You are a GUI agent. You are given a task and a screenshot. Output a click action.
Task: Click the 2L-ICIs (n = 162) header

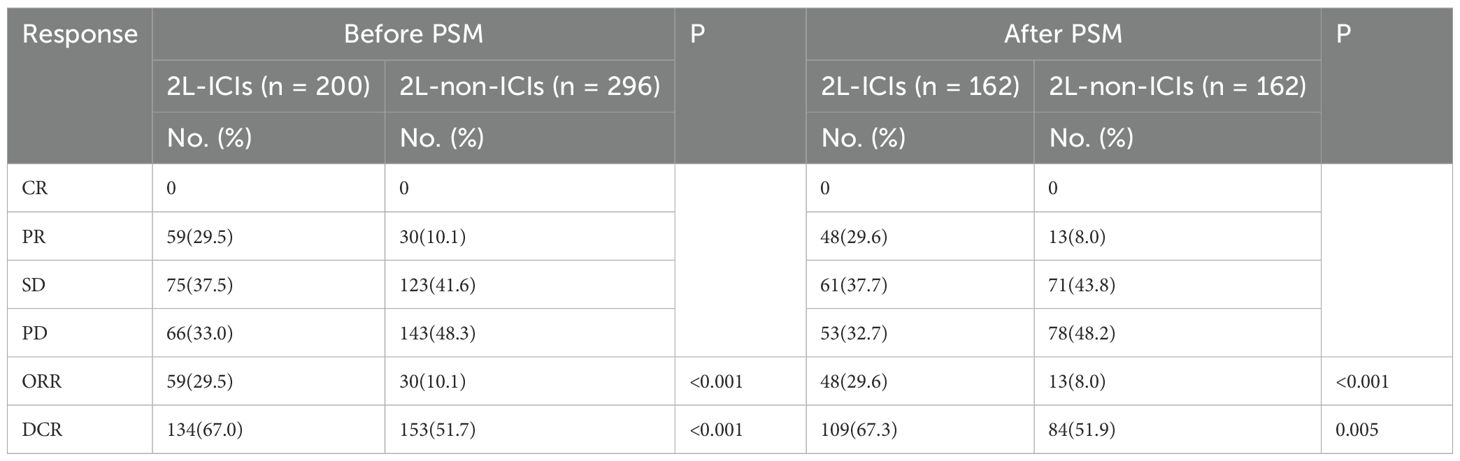coord(920,87)
